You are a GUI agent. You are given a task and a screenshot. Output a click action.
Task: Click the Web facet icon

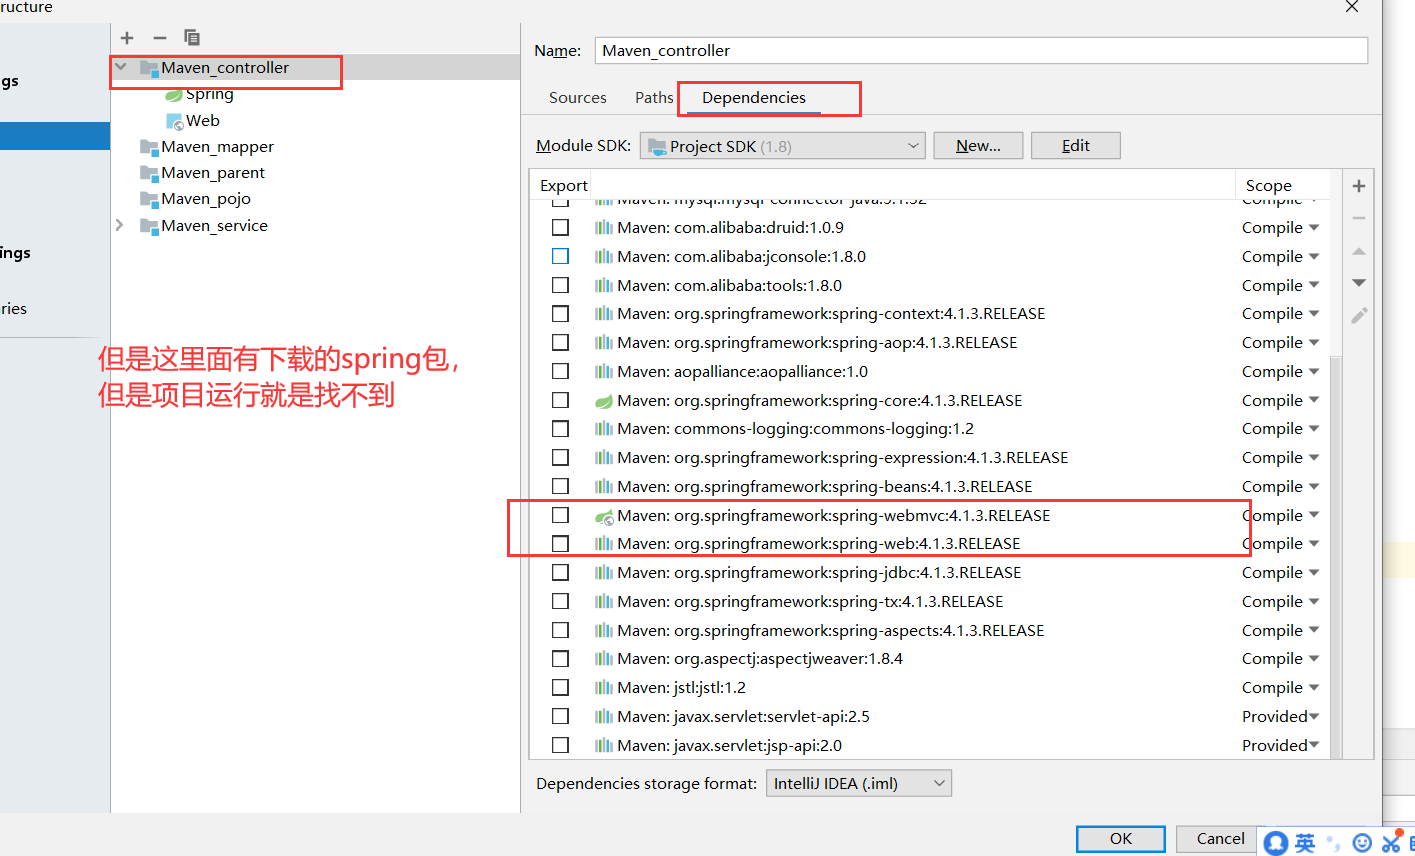coord(175,121)
